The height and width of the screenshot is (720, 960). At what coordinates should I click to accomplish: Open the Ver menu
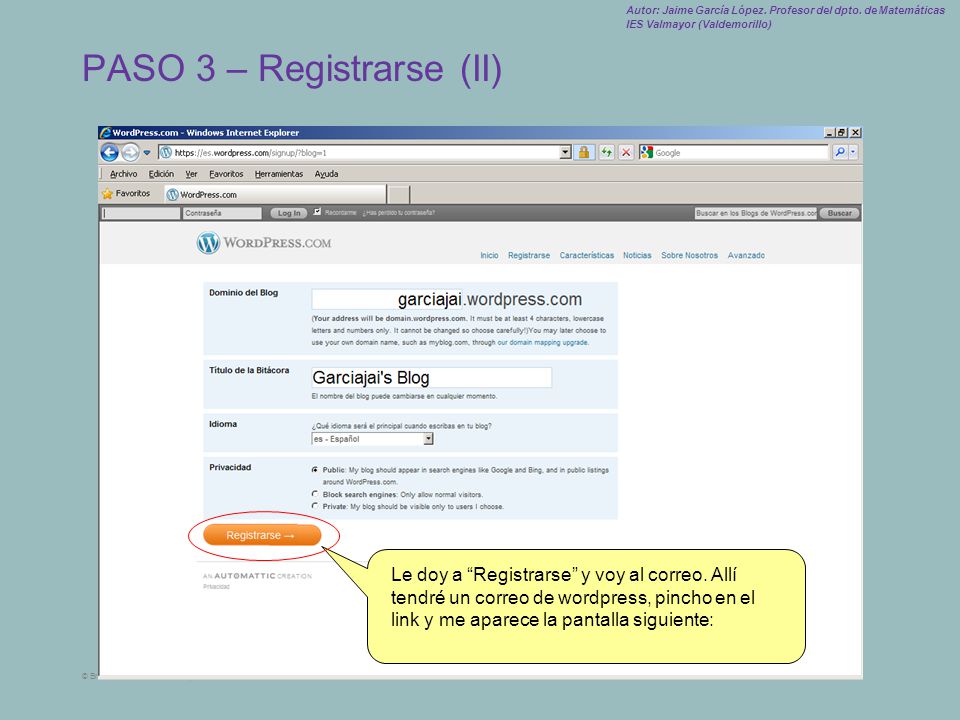pyautogui.click(x=191, y=174)
